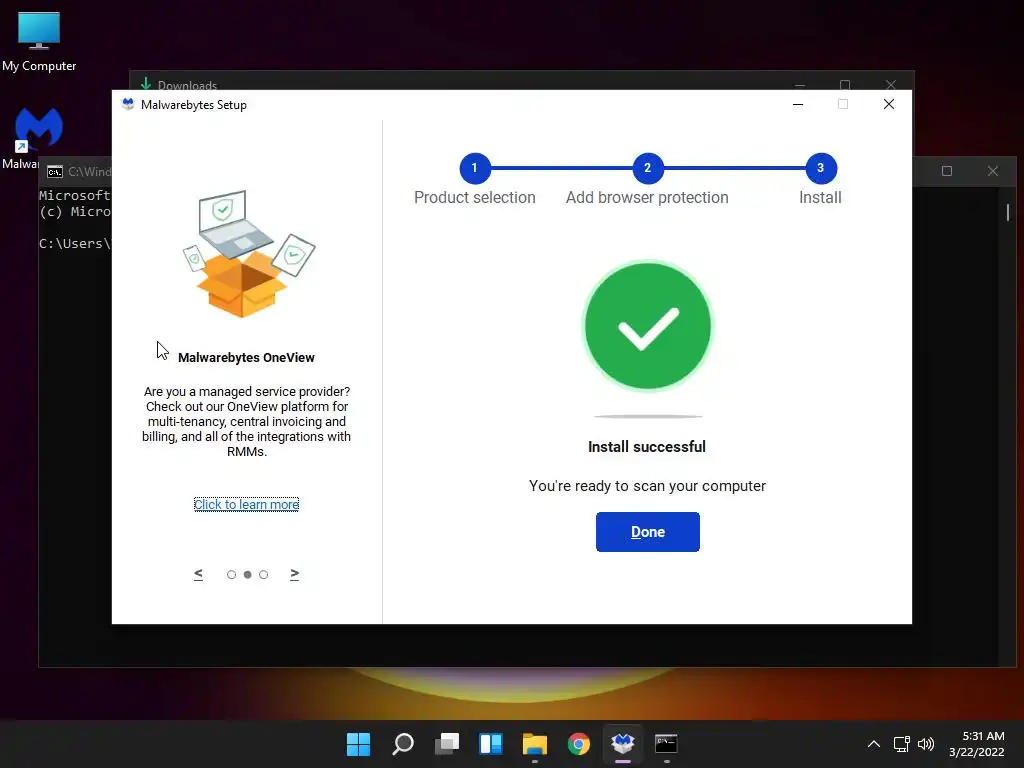Close the Malwarebytes Setup window
This screenshot has height=768, width=1024.
tap(888, 104)
